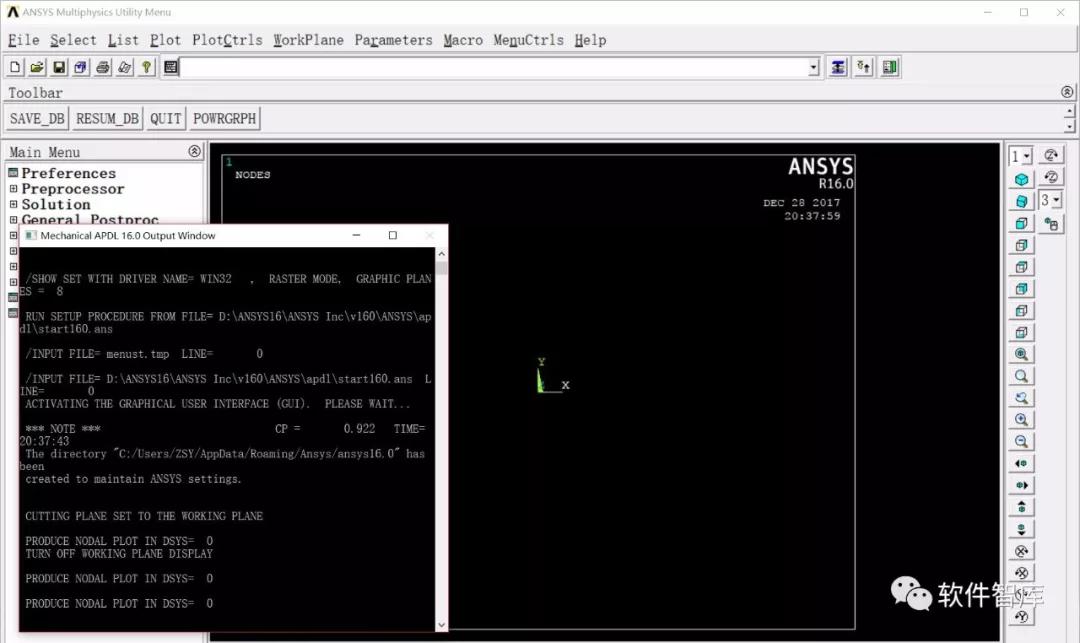
Task: Open a file with the folder icon
Action: [35, 66]
